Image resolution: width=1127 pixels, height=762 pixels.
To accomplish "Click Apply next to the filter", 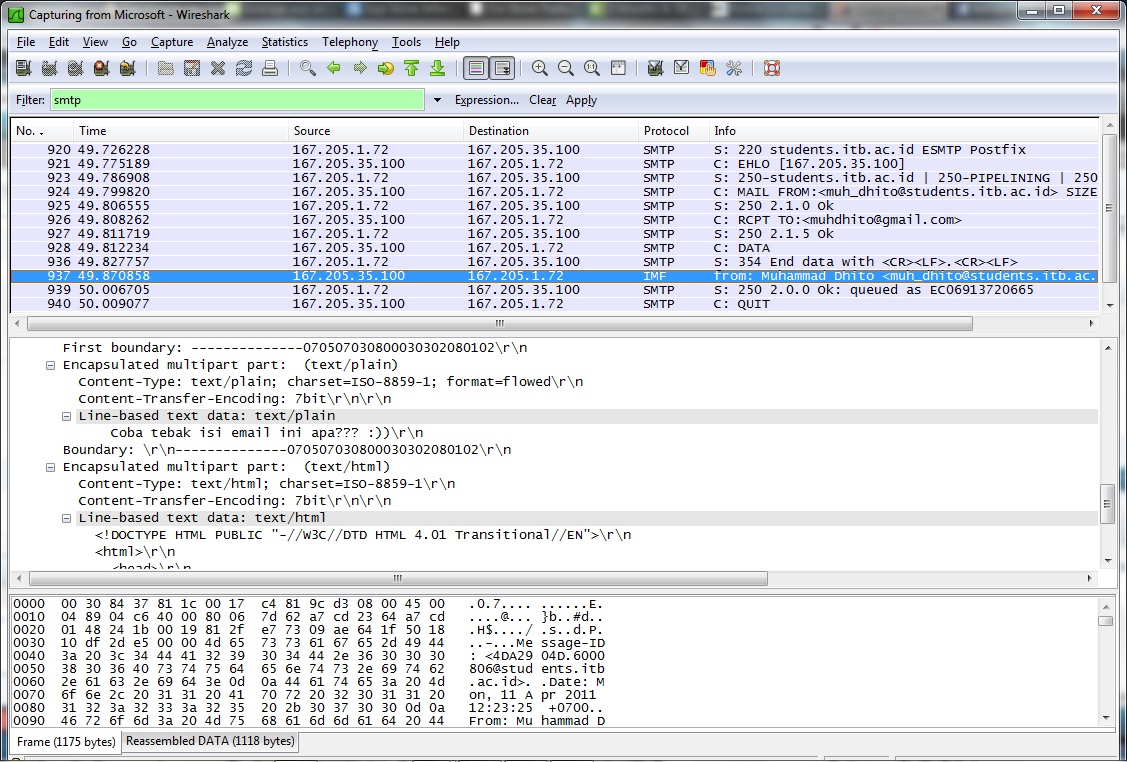I will [x=581, y=100].
